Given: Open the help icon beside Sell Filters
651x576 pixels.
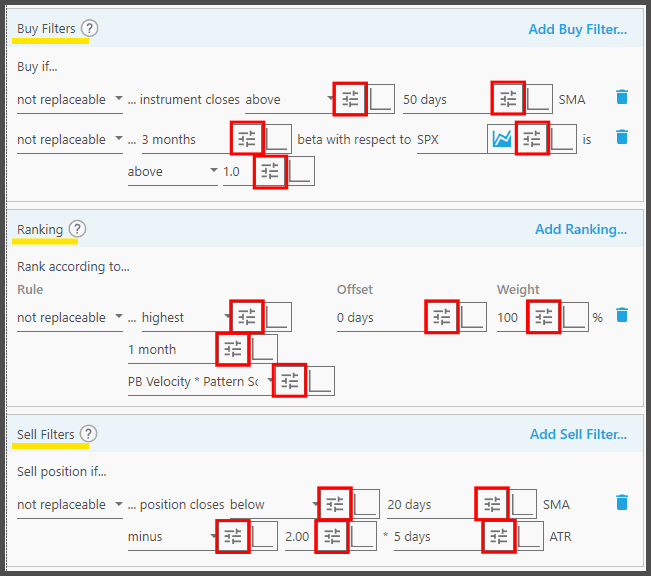Looking at the screenshot, I should (x=88, y=434).
